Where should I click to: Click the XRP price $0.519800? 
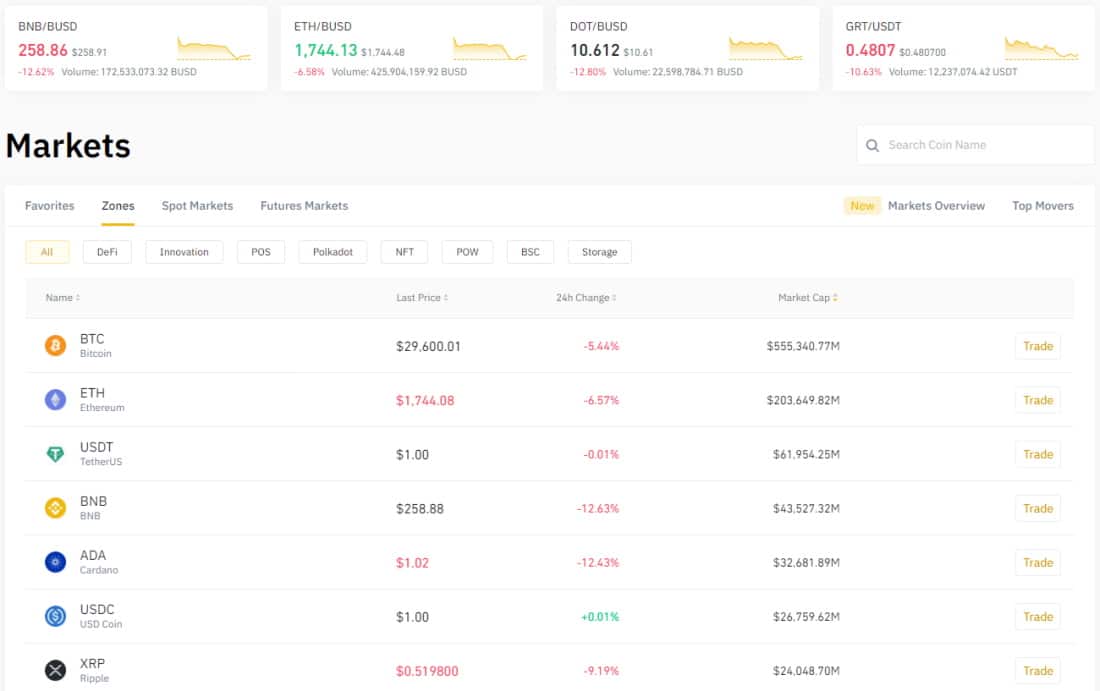[427, 671]
